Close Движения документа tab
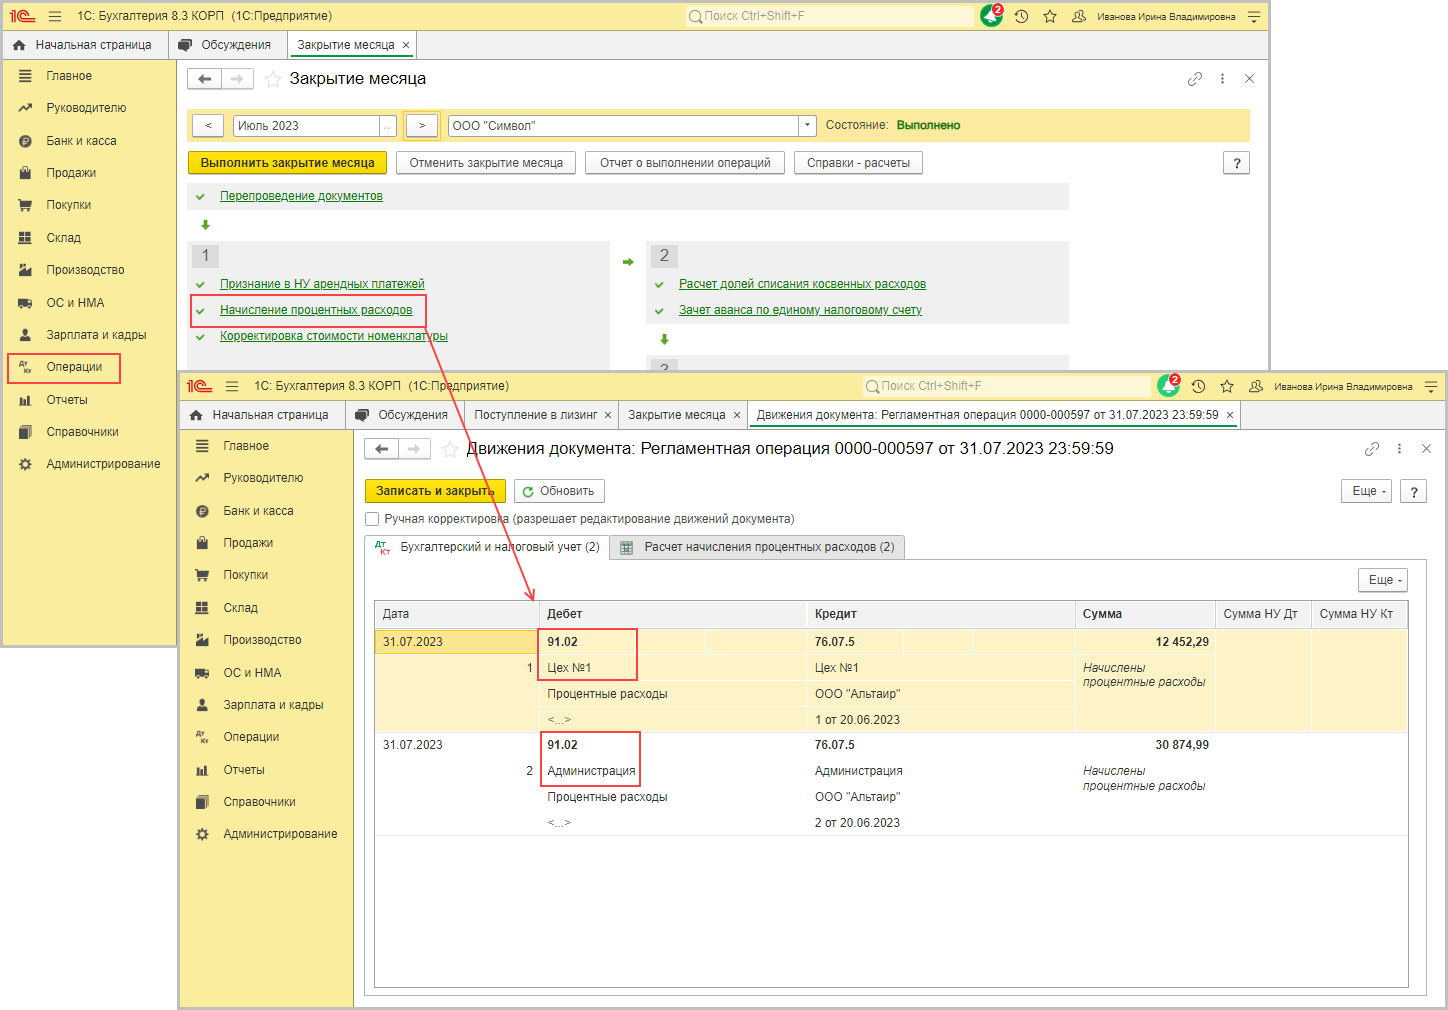The height and width of the screenshot is (1010, 1448). pyautogui.click(x=1230, y=415)
